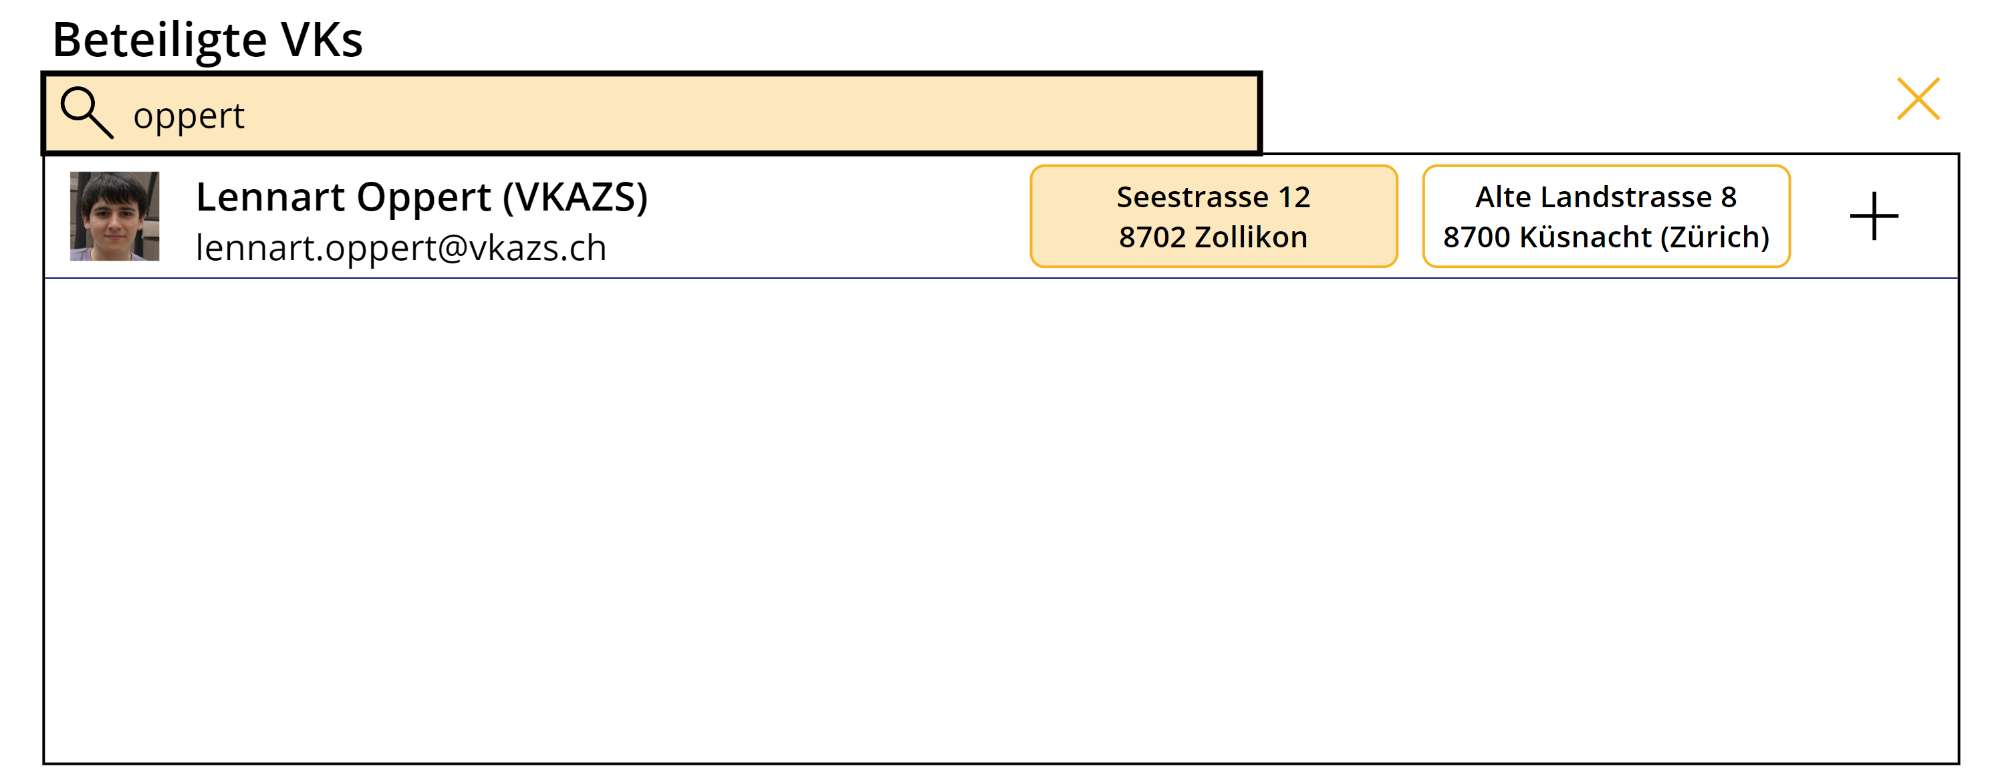Select the Alte Landstrasse 8 address option
The height and width of the screenshot is (782, 2000).
tap(1606, 216)
